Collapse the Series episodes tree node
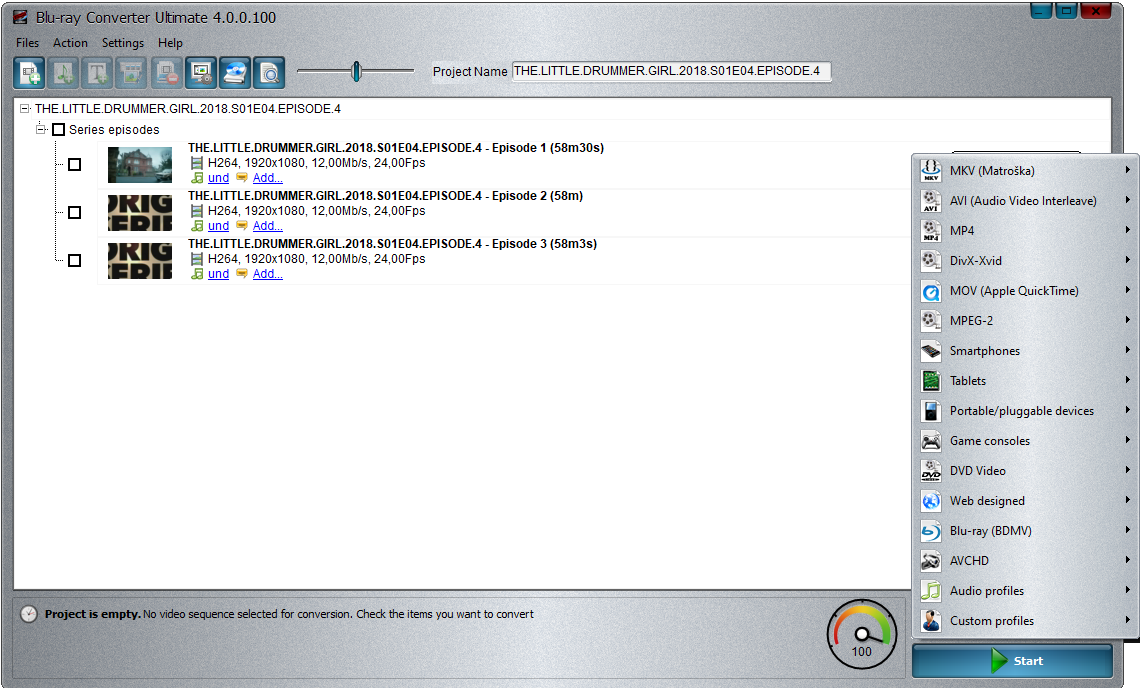 41,129
